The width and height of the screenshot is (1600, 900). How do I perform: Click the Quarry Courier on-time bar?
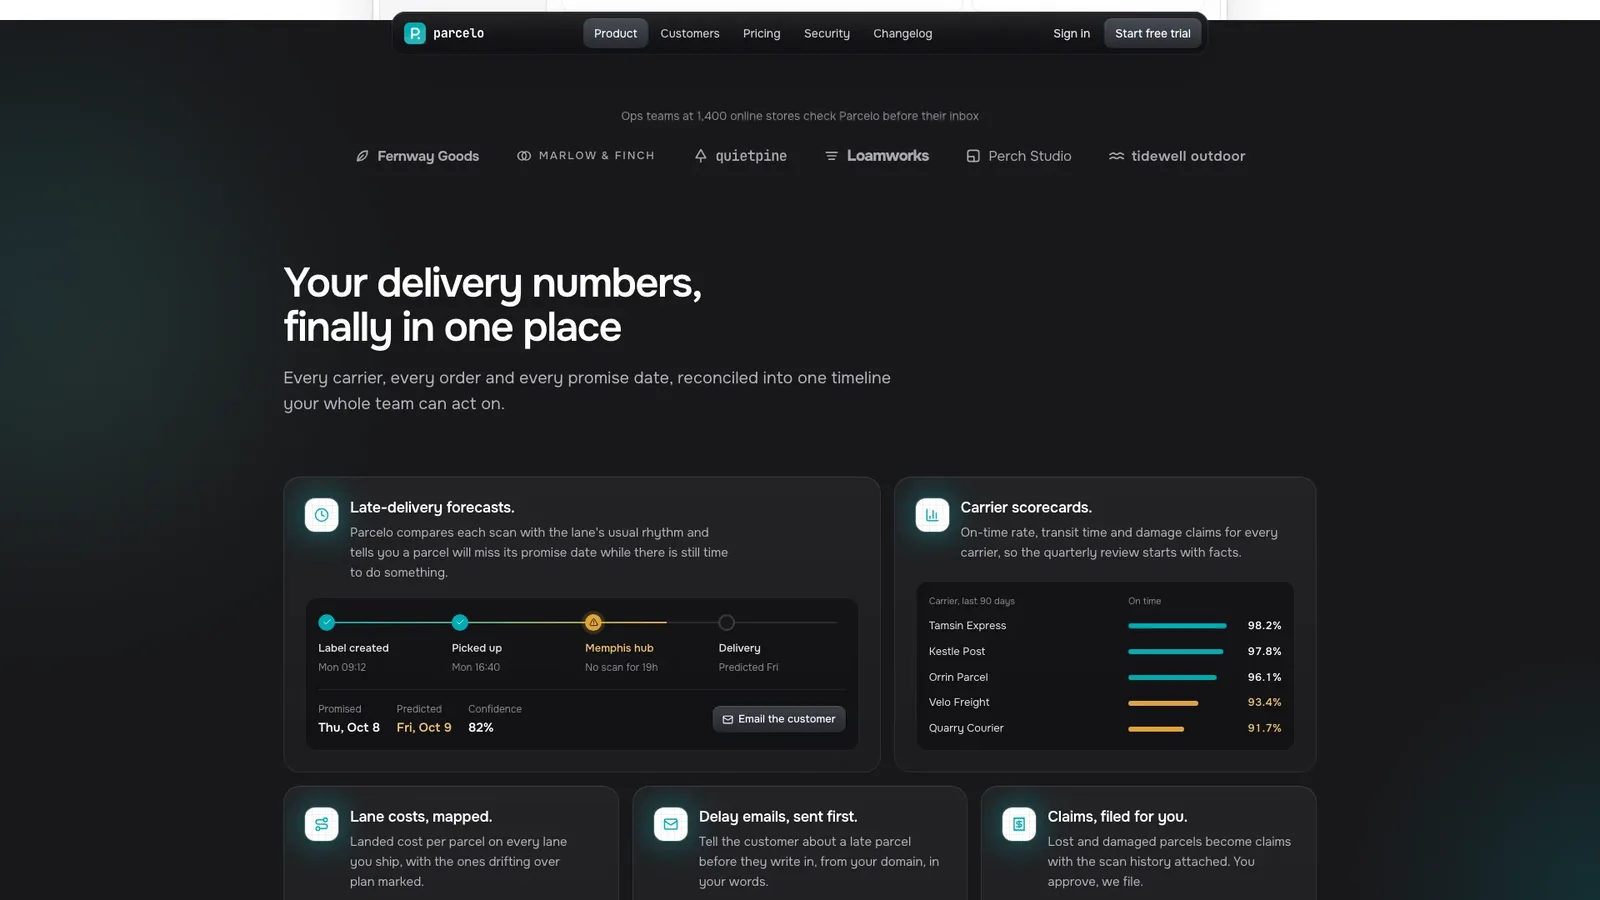(x=1156, y=729)
